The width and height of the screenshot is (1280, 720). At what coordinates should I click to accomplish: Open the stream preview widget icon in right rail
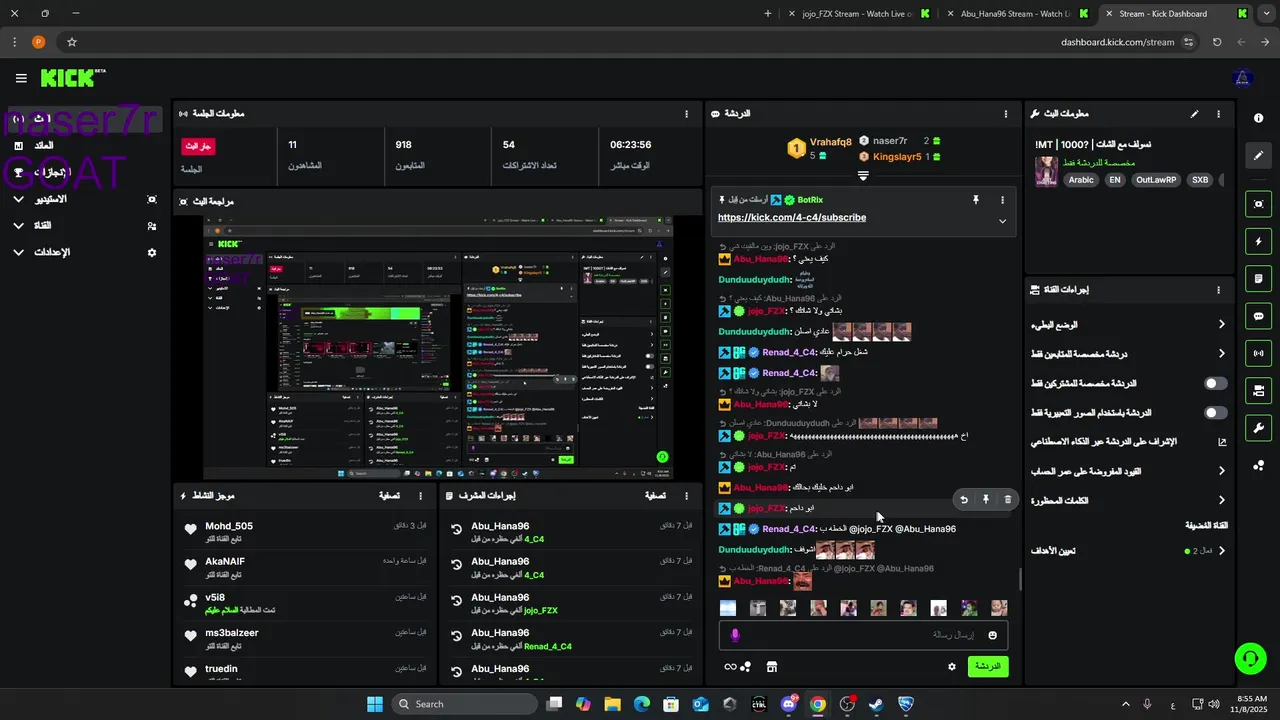[1258, 204]
